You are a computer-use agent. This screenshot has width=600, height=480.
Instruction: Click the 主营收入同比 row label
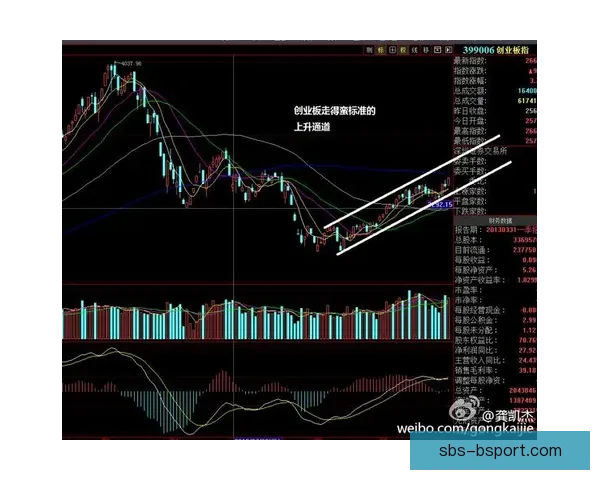click(x=479, y=361)
